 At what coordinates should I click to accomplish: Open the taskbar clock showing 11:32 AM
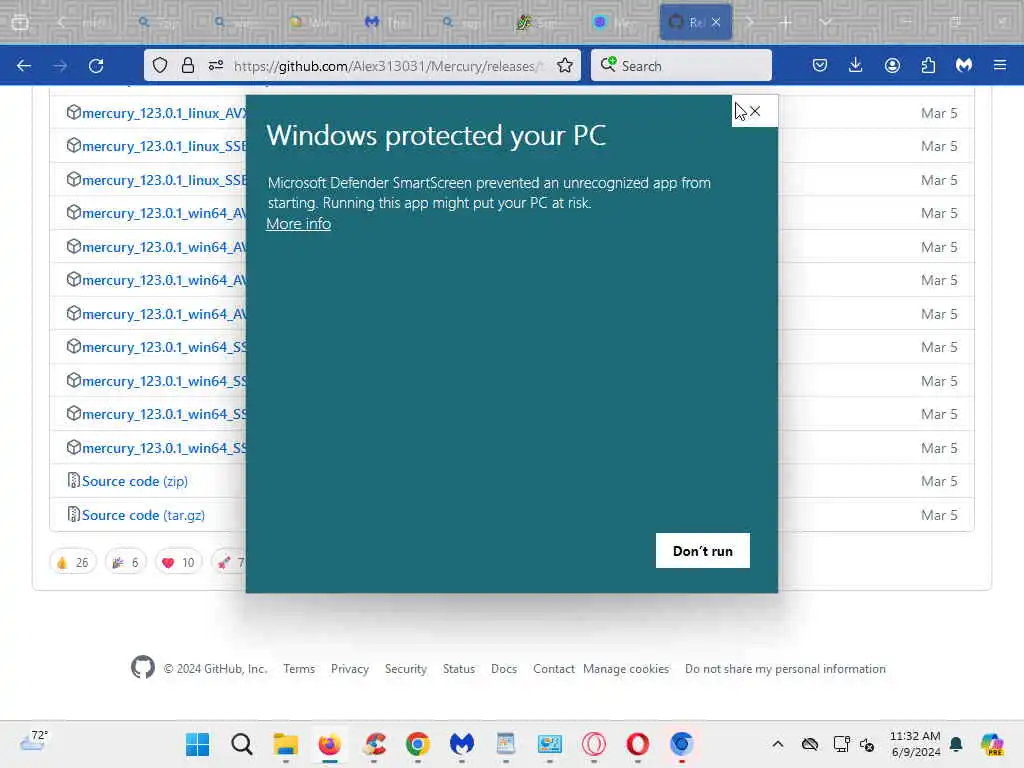pos(916,744)
